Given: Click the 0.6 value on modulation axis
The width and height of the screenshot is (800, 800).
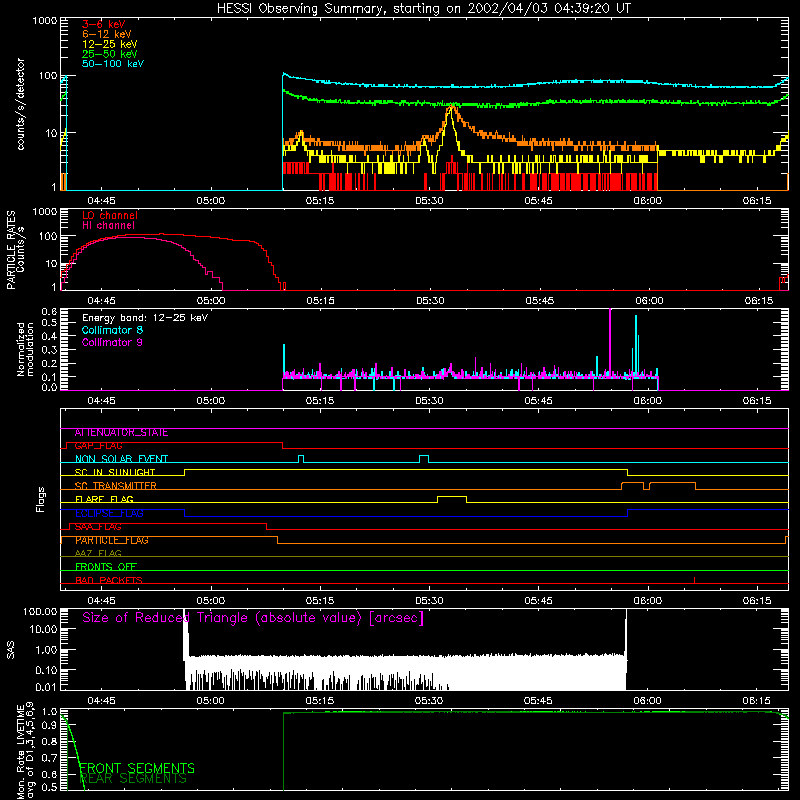Looking at the screenshot, I should click(49, 311).
